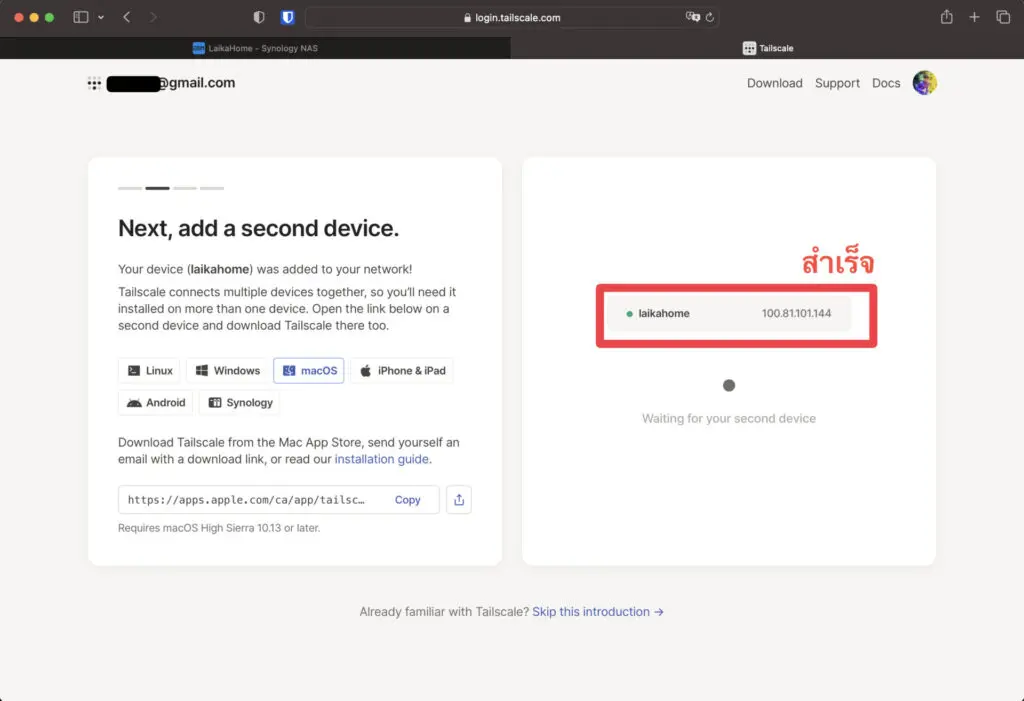The height and width of the screenshot is (701, 1024).
Task: Select the macOS platform option
Action: point(309,370)
